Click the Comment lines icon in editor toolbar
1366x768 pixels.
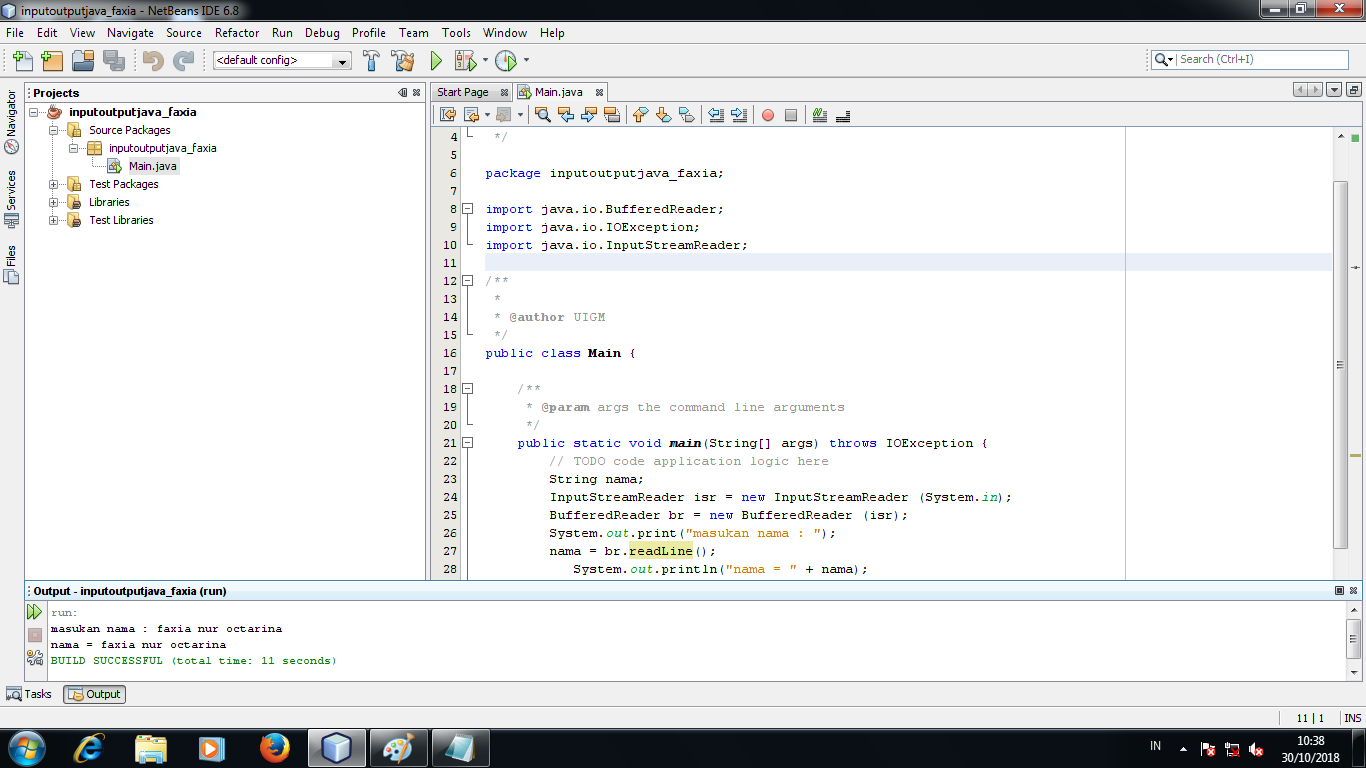[x=820, y=115]
